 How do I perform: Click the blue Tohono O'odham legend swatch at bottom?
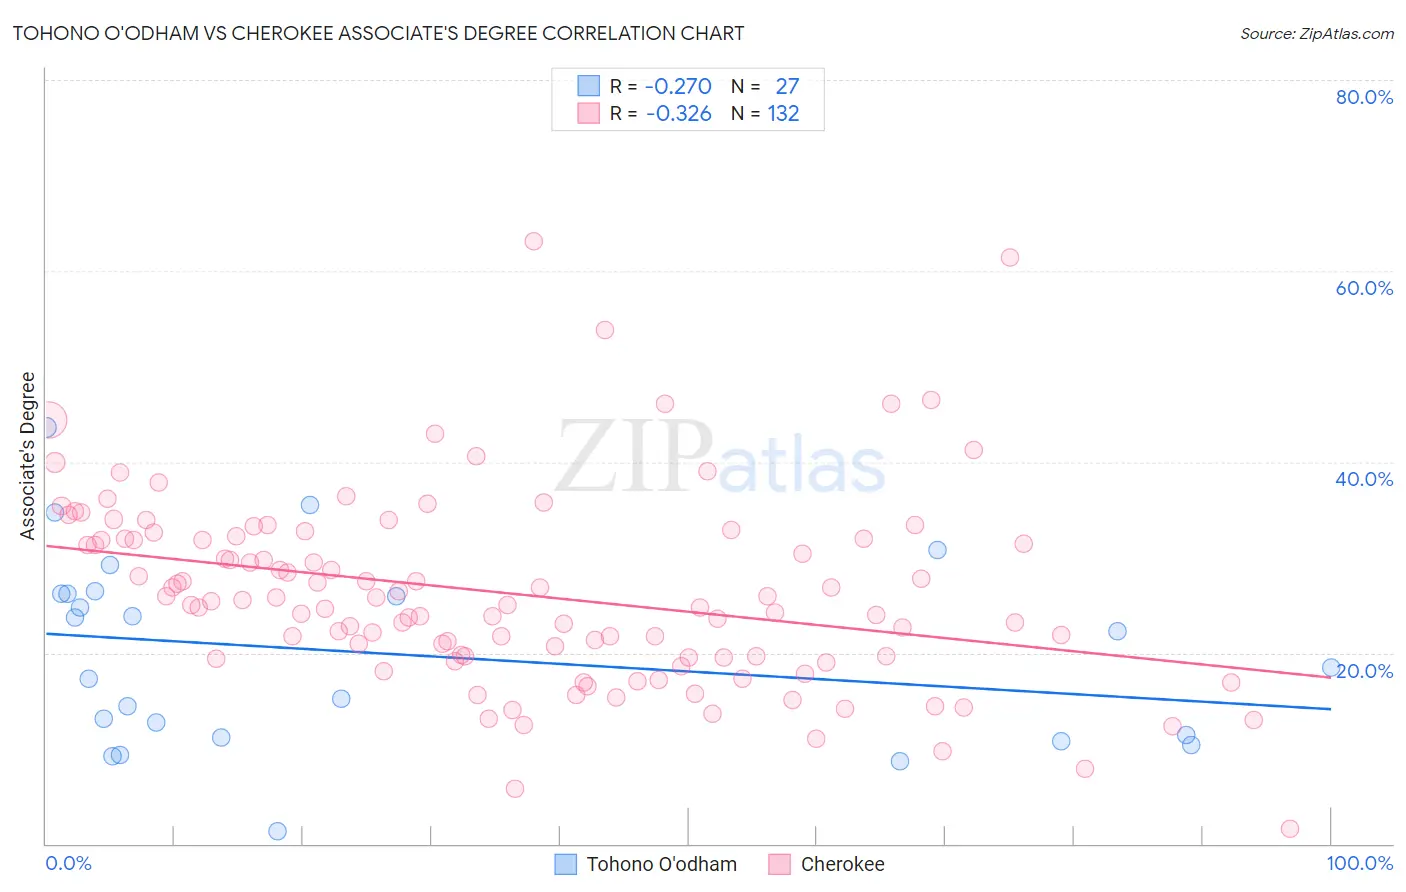coord(566,864)
